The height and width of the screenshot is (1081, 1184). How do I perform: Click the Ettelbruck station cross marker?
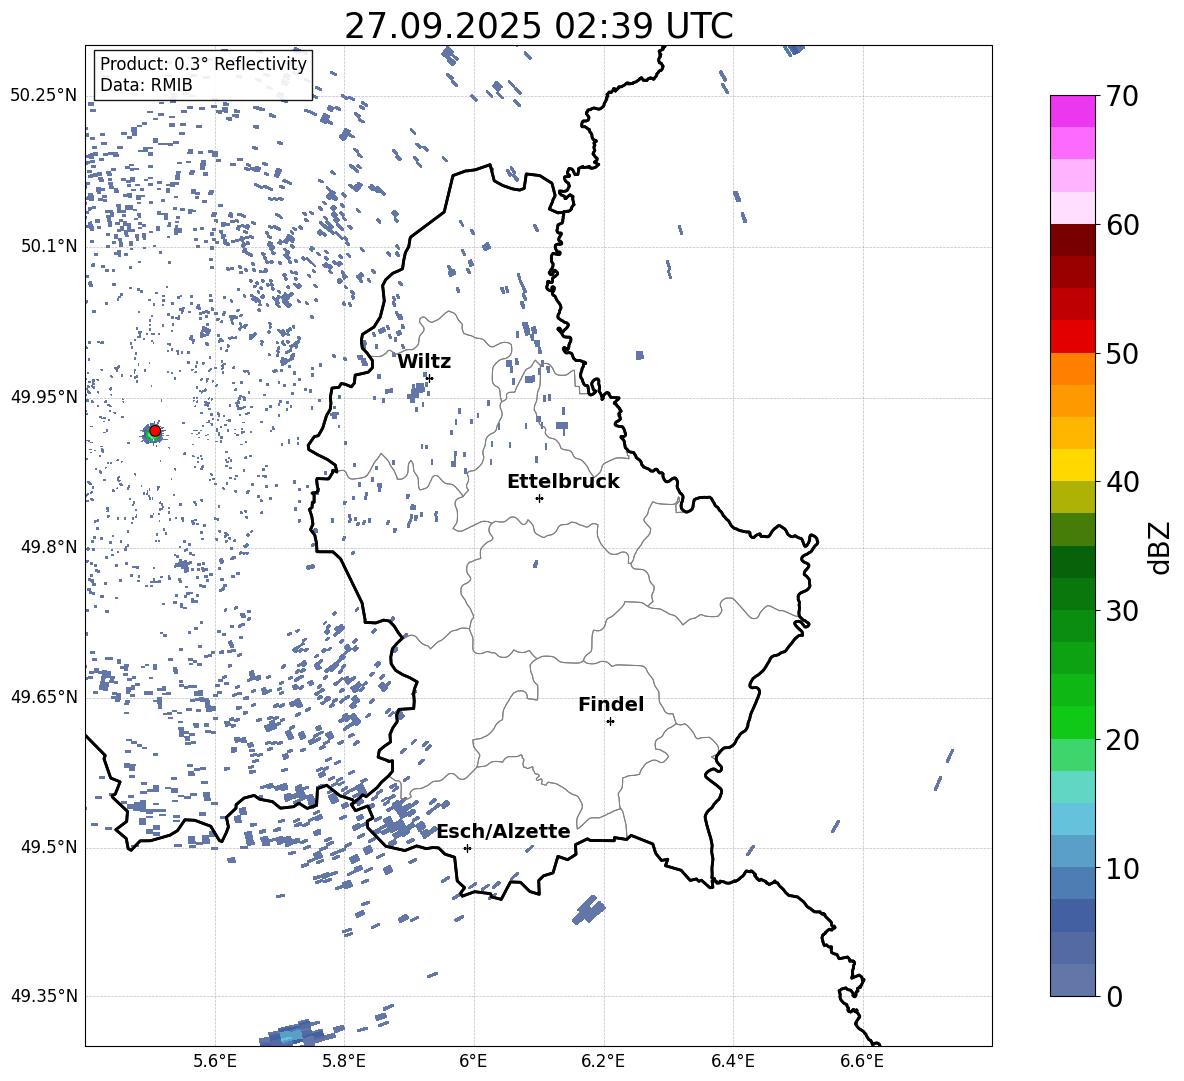pyautogui.click(x=539, y=498)
